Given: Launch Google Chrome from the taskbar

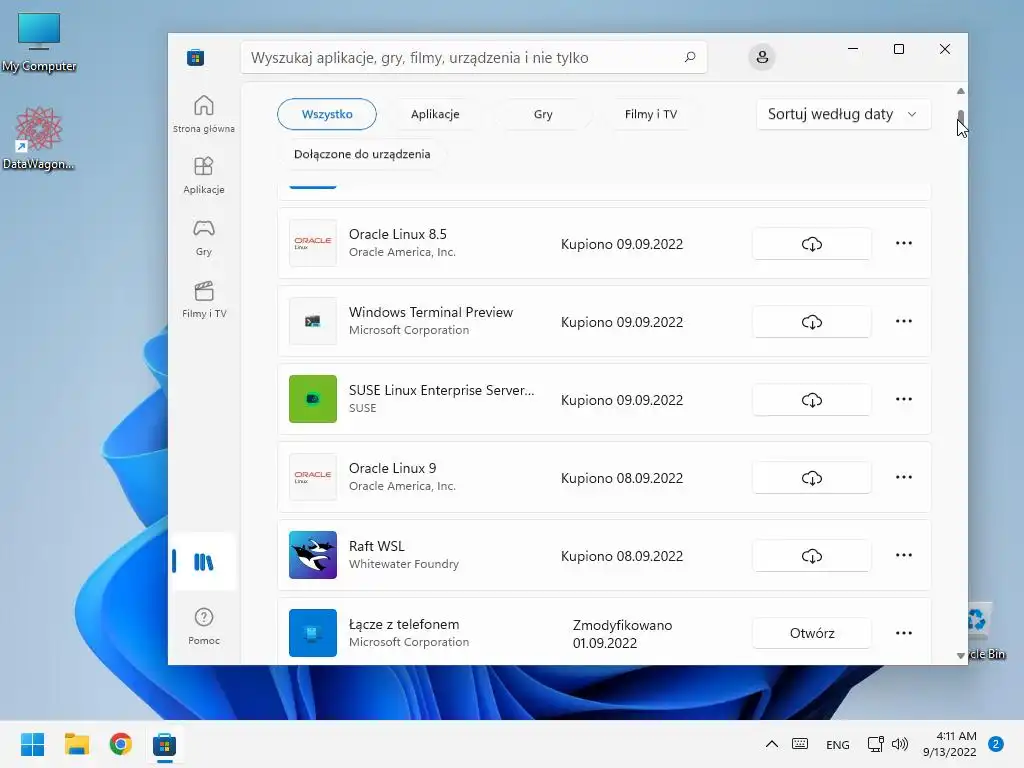Looking at the screenshot, I should [x=120, y=744].
